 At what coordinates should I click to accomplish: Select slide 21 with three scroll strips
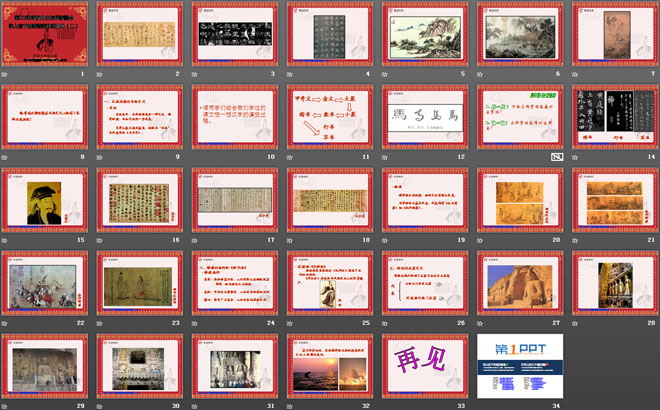click(615, 200)
